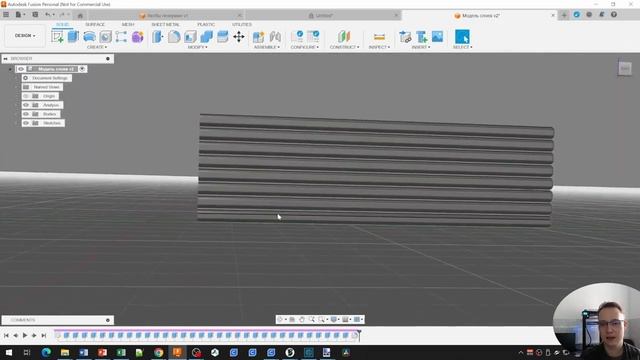This screenshot has height=360, width=640.
Task: Open the Measure tool icon
Action: [379, 37]
